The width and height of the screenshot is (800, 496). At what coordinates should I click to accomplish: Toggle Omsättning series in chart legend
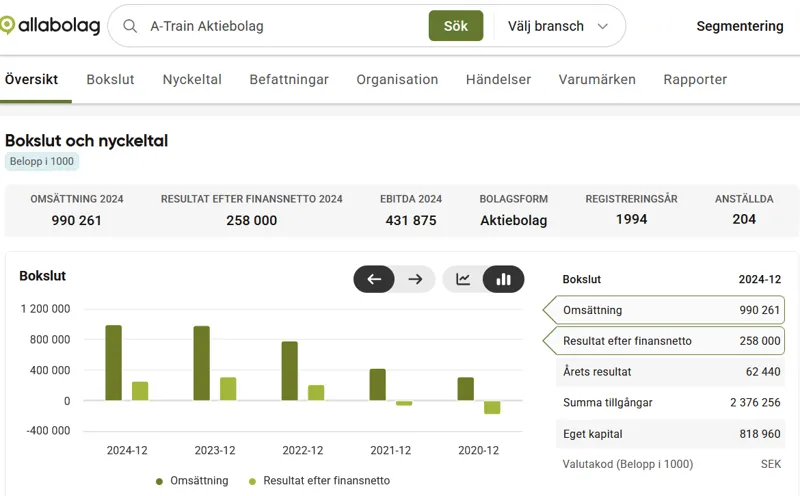point(192,481)
